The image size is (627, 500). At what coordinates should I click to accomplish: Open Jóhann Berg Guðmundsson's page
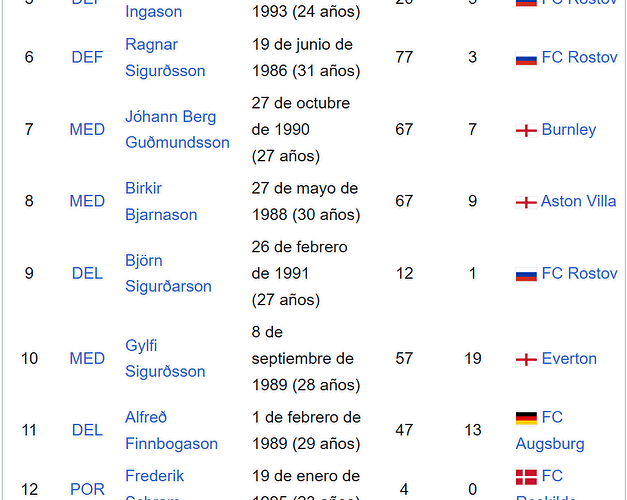point(177,130)
